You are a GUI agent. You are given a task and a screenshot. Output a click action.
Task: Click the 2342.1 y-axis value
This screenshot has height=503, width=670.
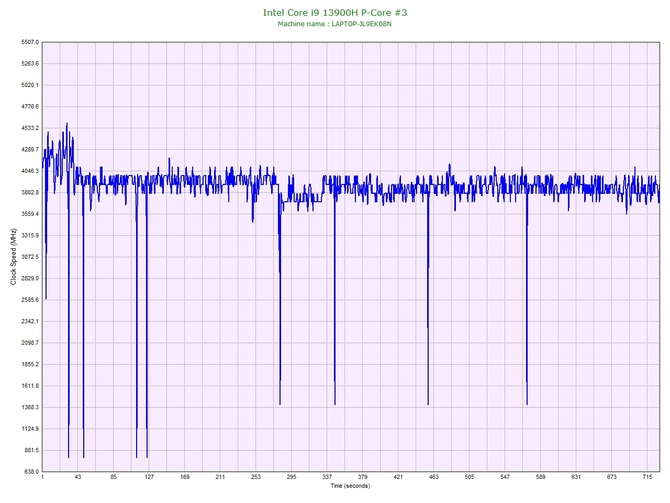(x=30, y=321)
